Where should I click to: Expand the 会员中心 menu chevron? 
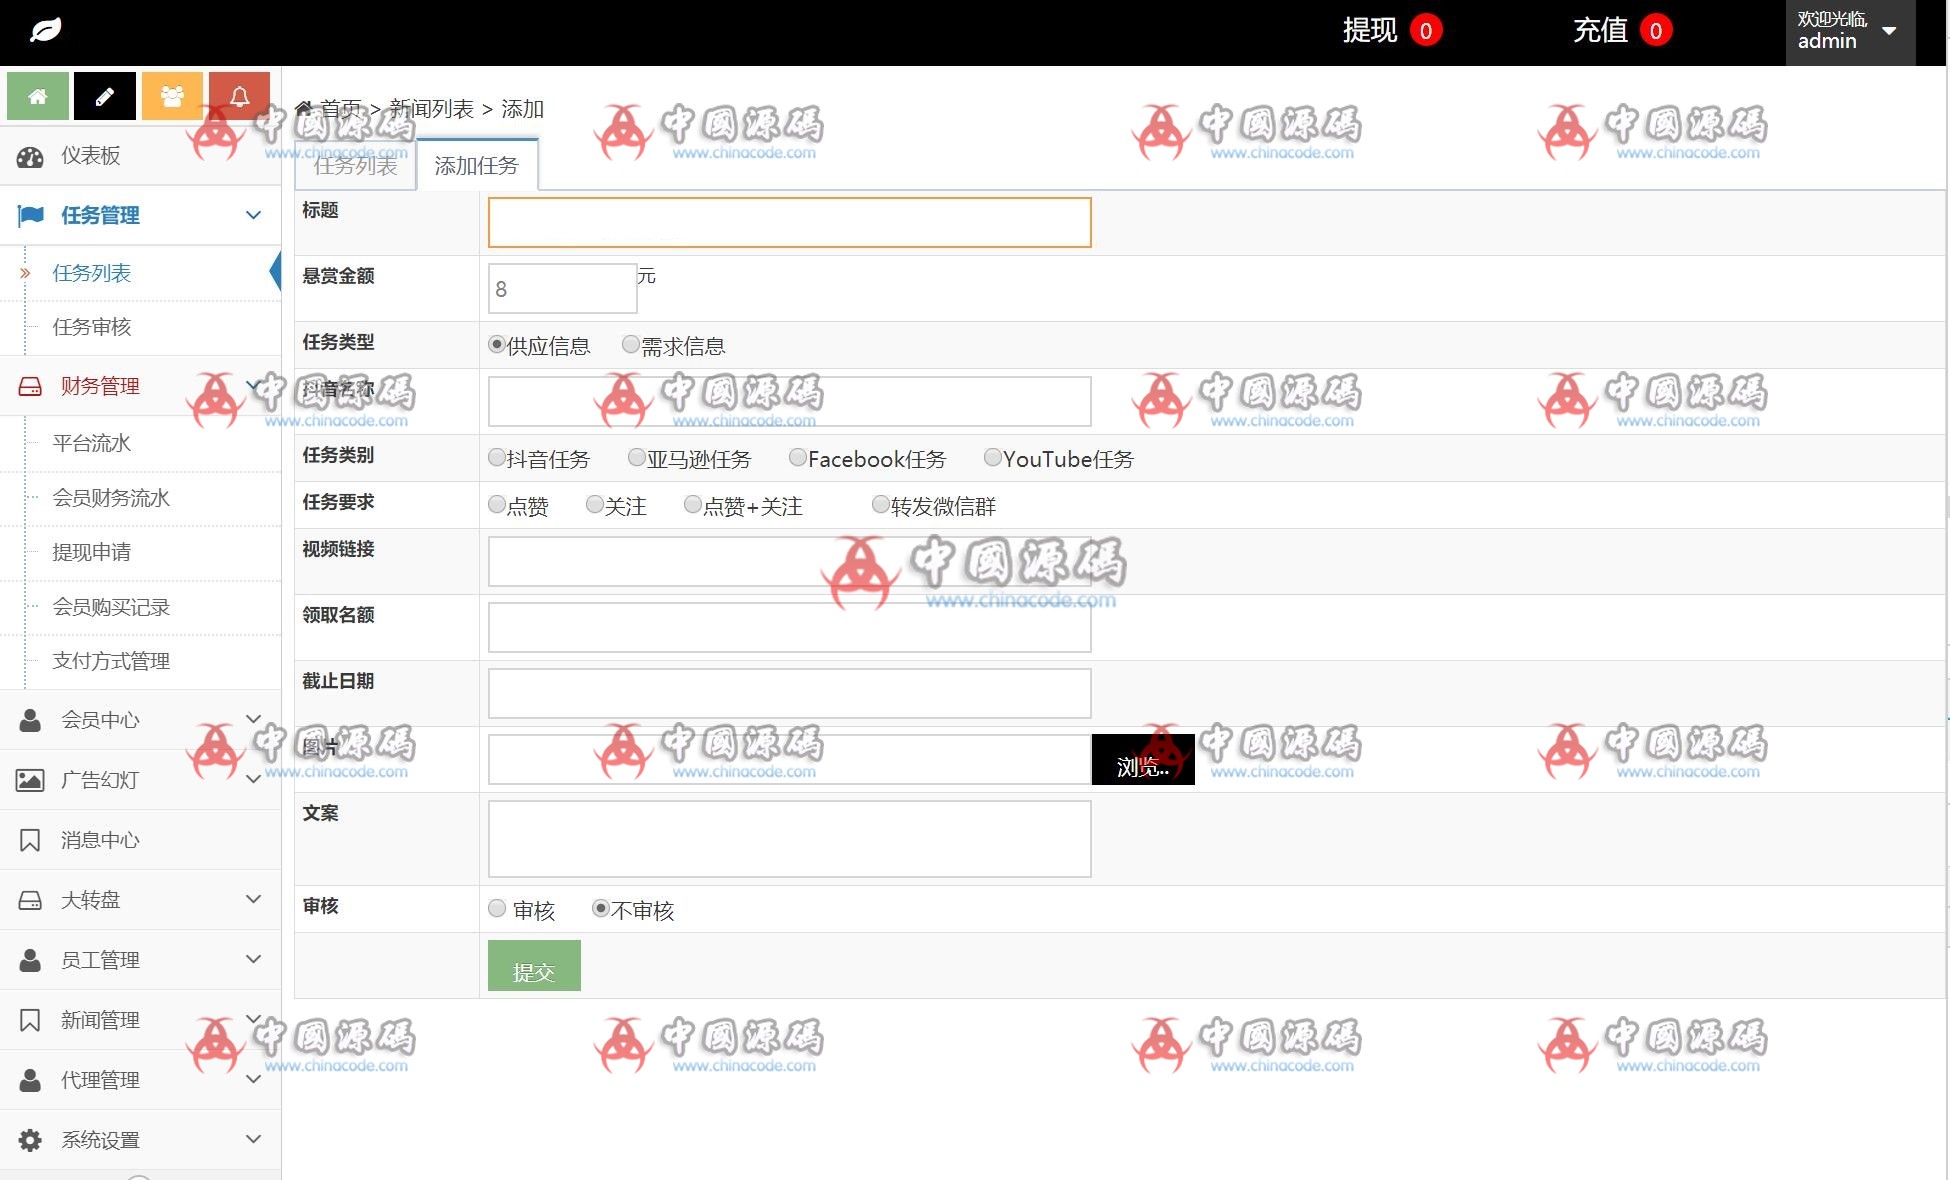[x=254, y=719]
